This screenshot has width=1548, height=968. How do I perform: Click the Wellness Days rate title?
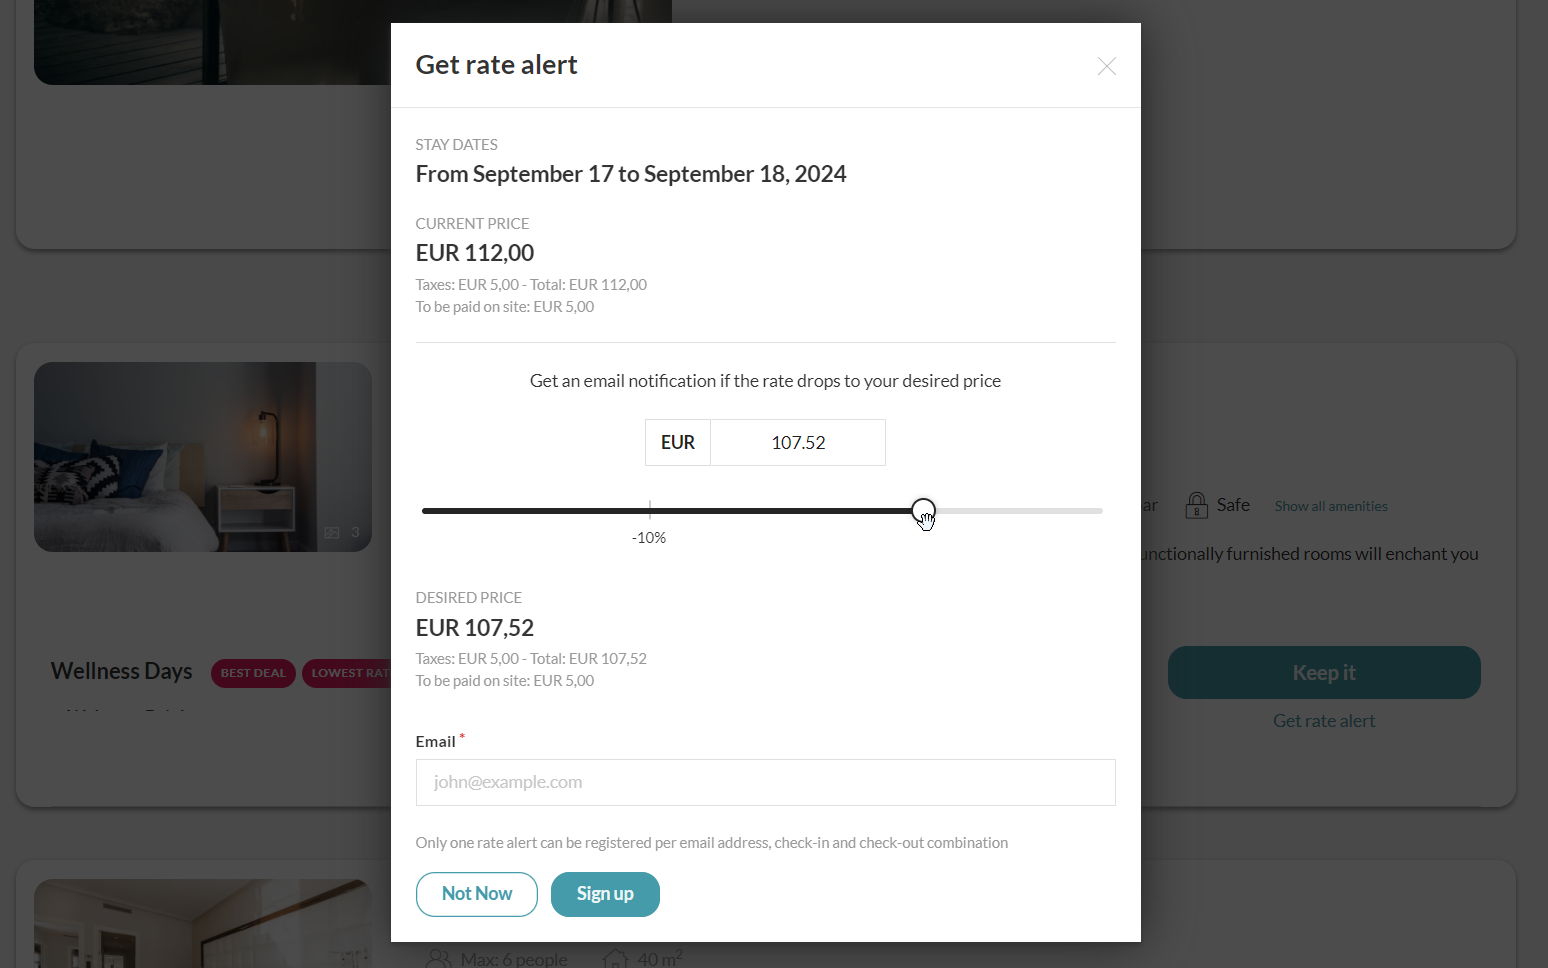(x=121, y=671)
